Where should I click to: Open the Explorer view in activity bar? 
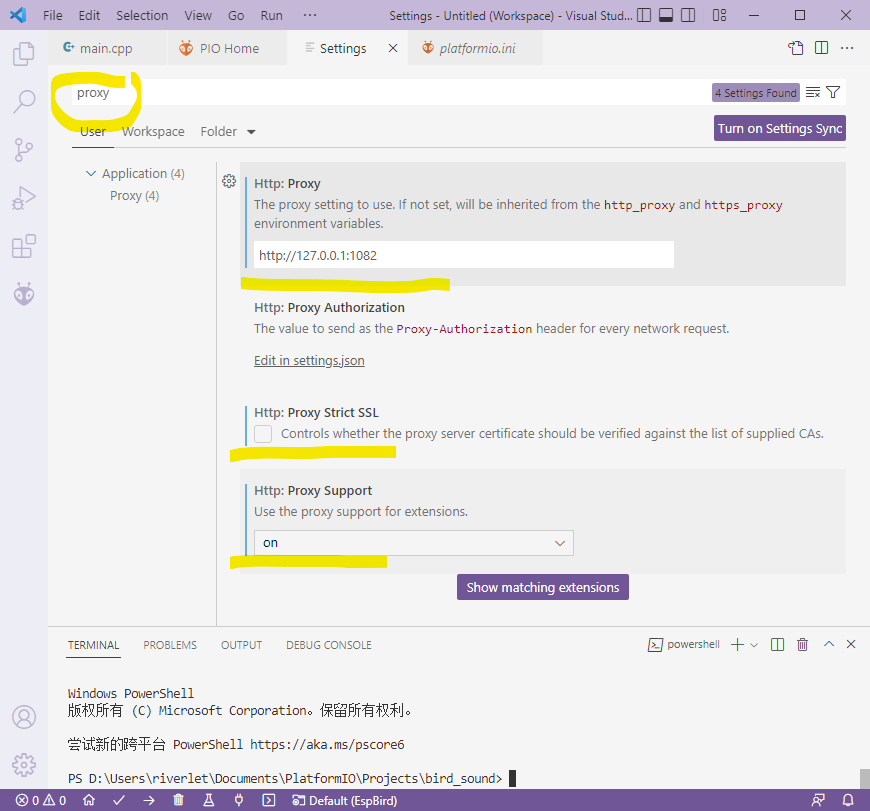click(24, 54)
